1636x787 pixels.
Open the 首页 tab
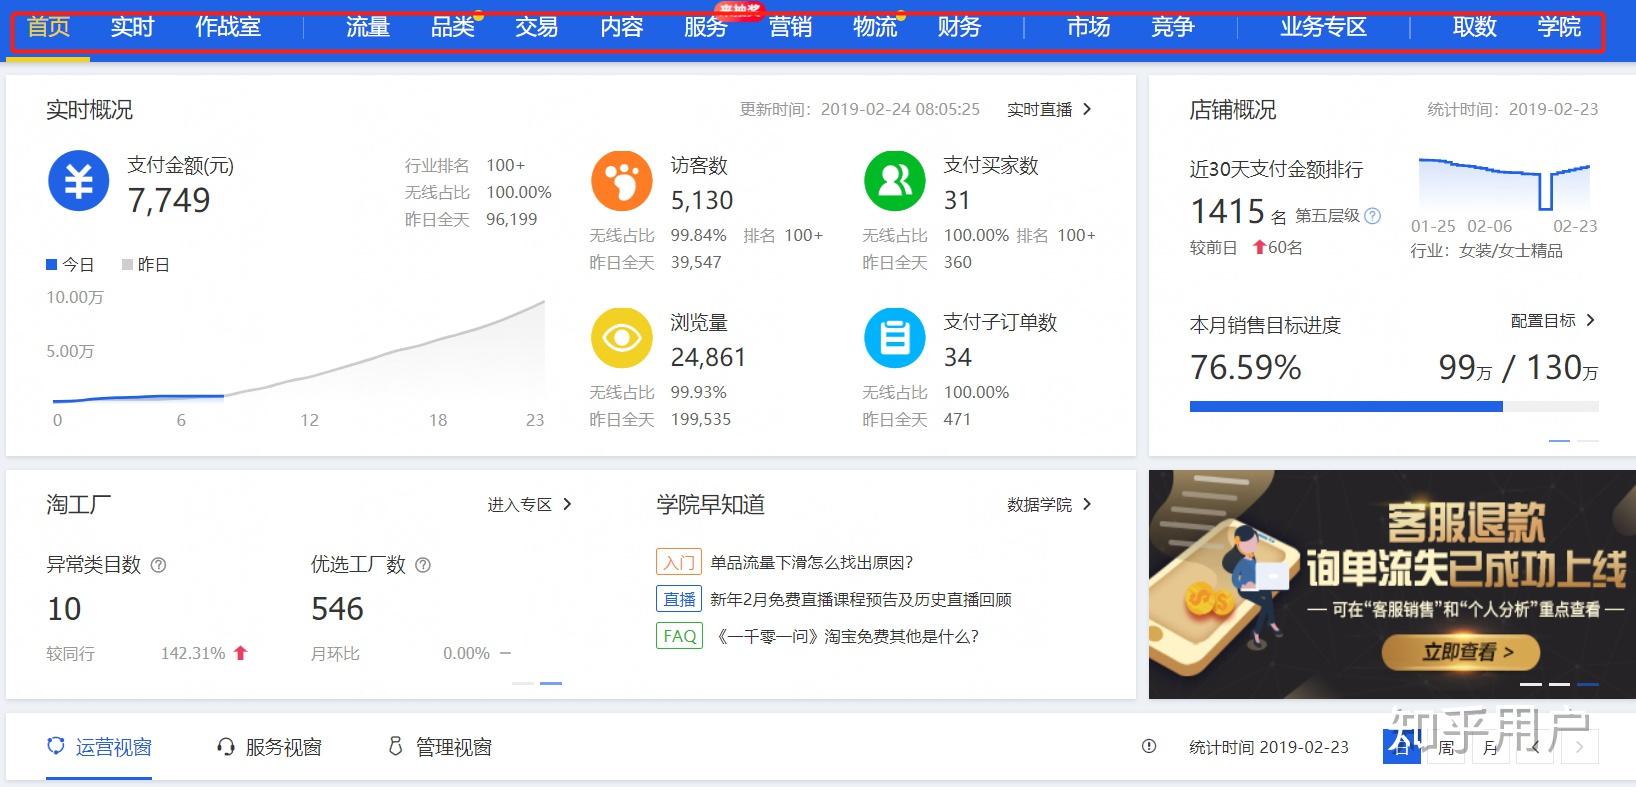point(48,27)
